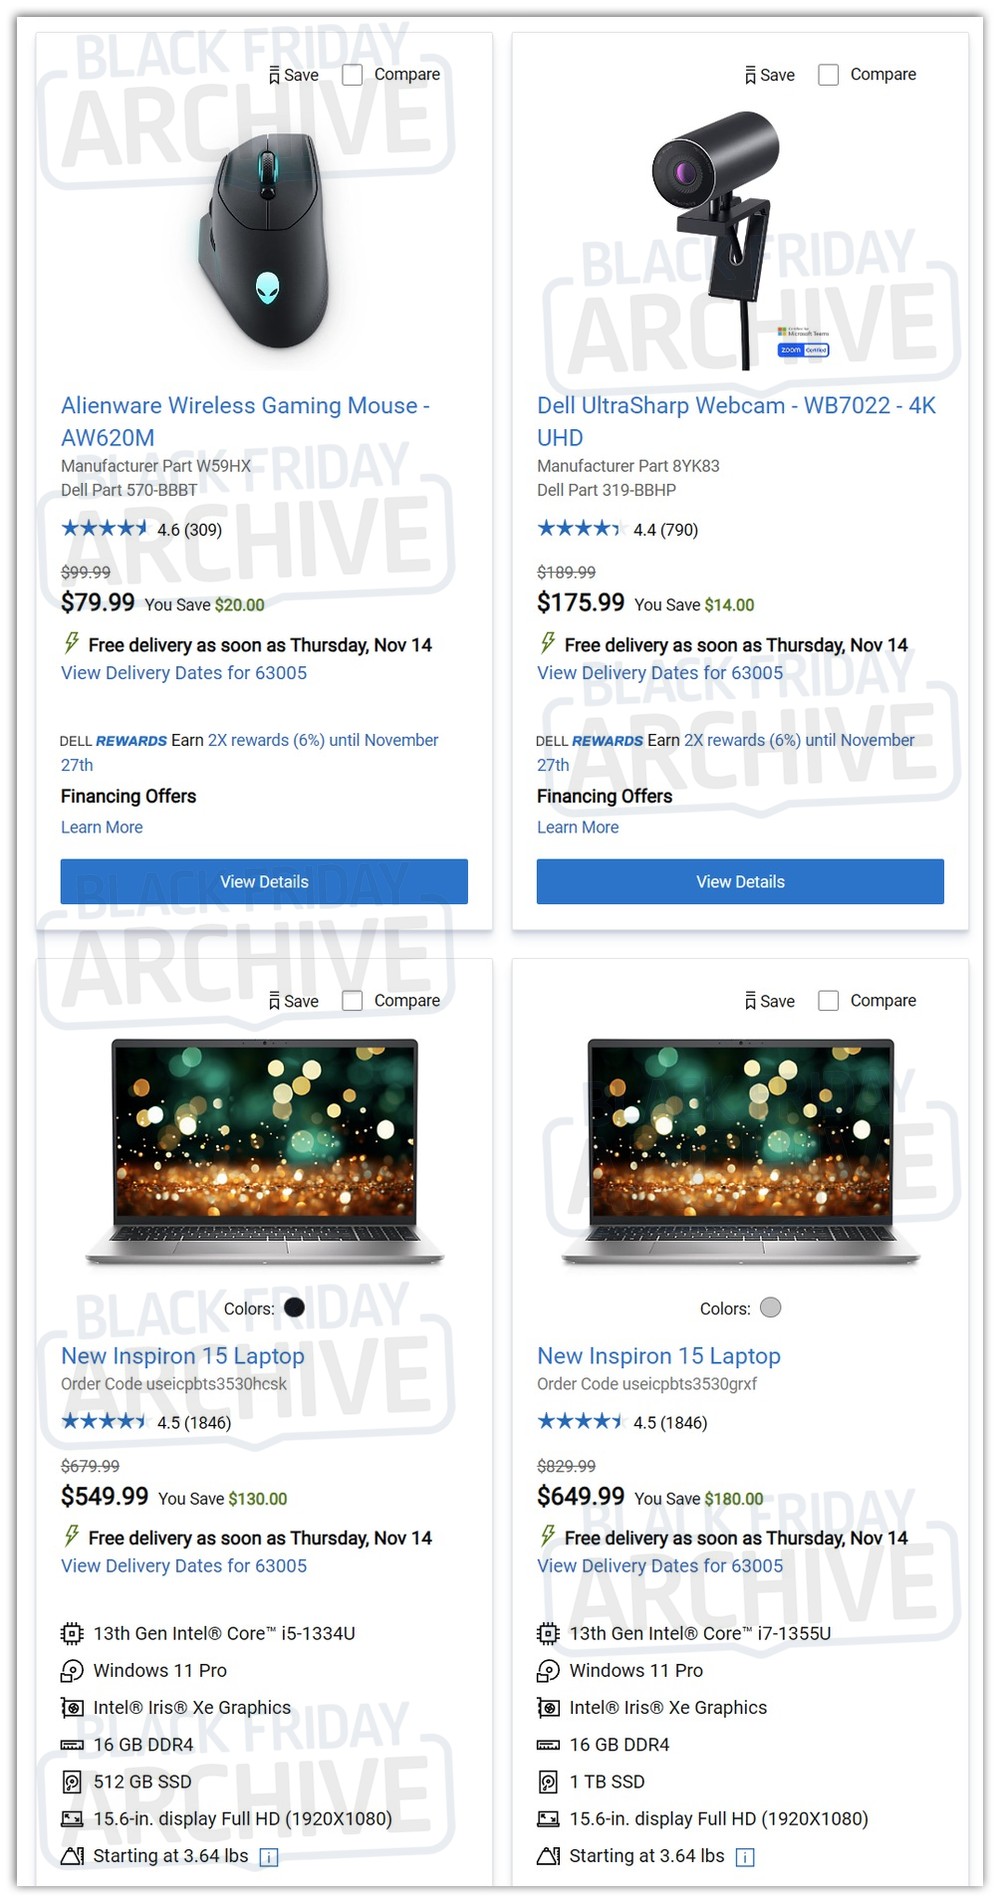Click lightning delivery icon under the $79.99 mouse

click(71, 643)
